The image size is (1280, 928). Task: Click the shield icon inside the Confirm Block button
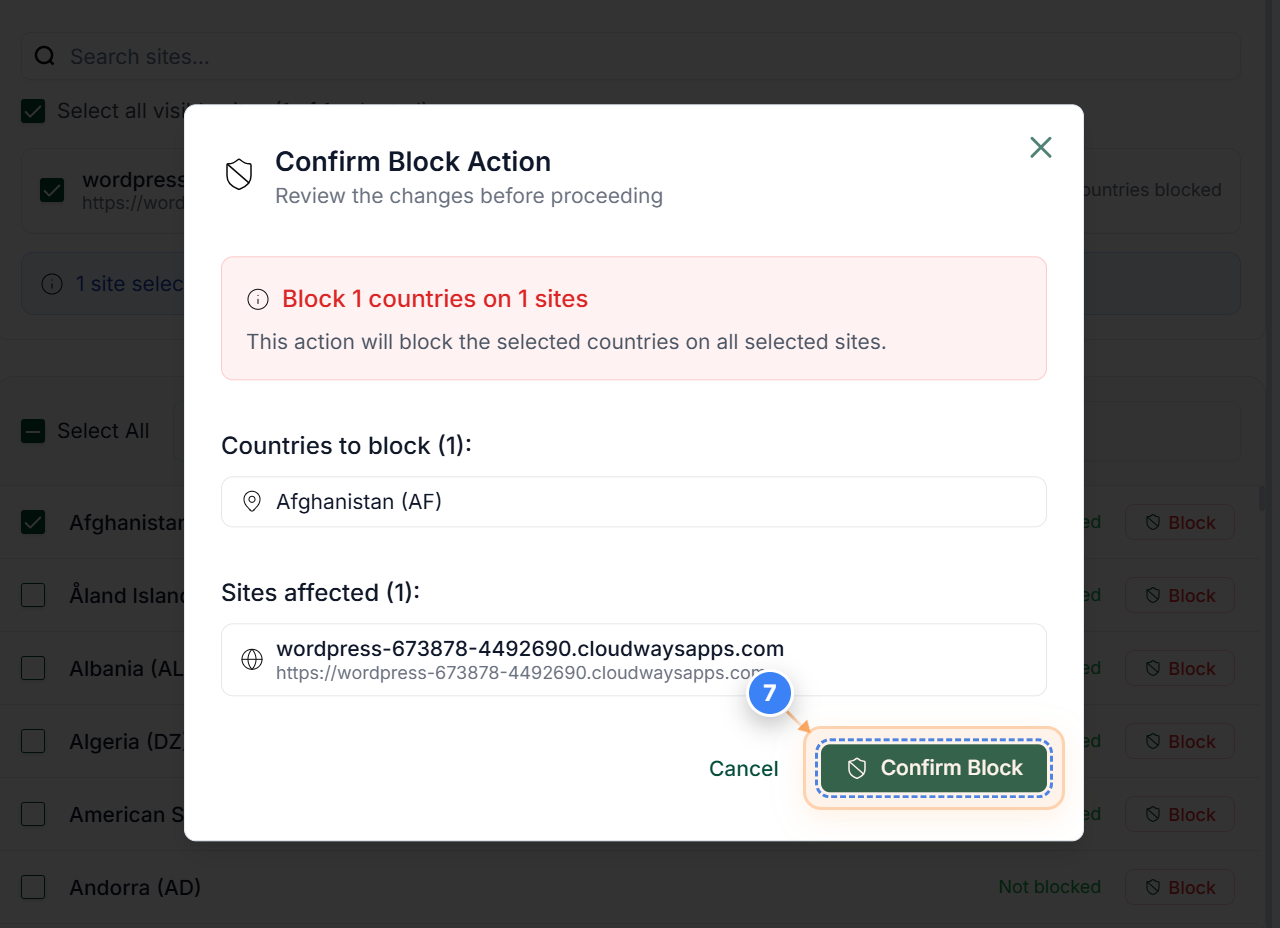pos(858,768)
